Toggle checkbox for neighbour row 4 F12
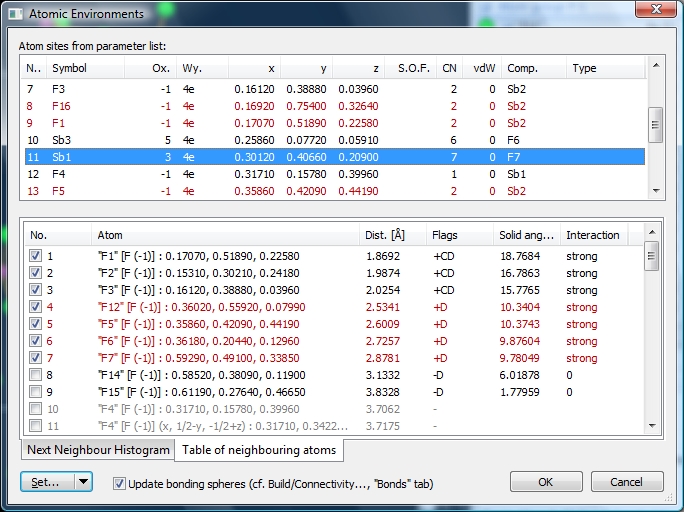This screenshot has width=684, height=512. (x=36, y=307)
